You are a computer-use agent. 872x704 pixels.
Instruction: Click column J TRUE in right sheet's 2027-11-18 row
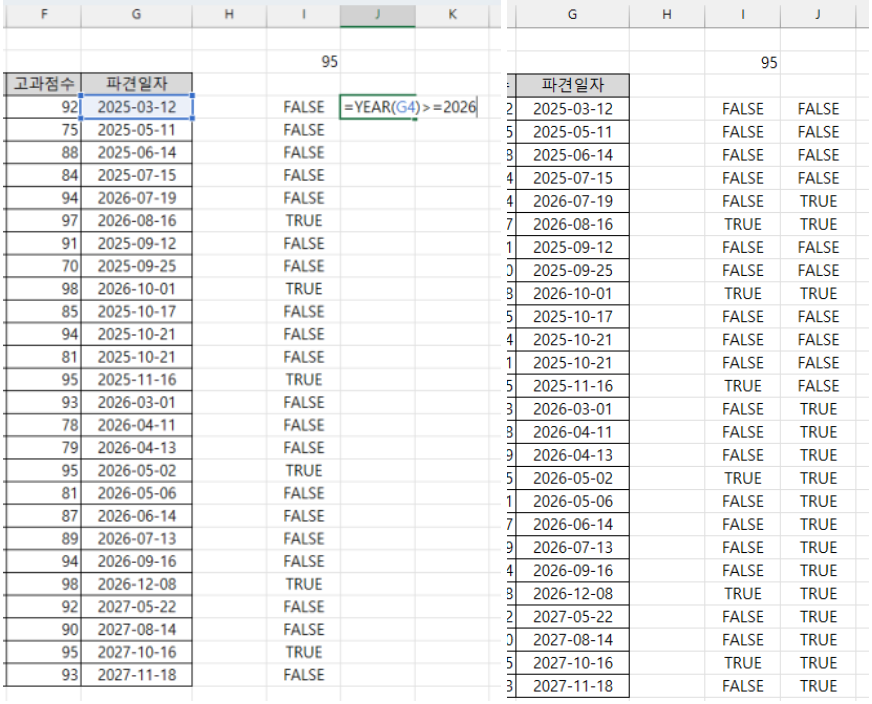point(818,686)
